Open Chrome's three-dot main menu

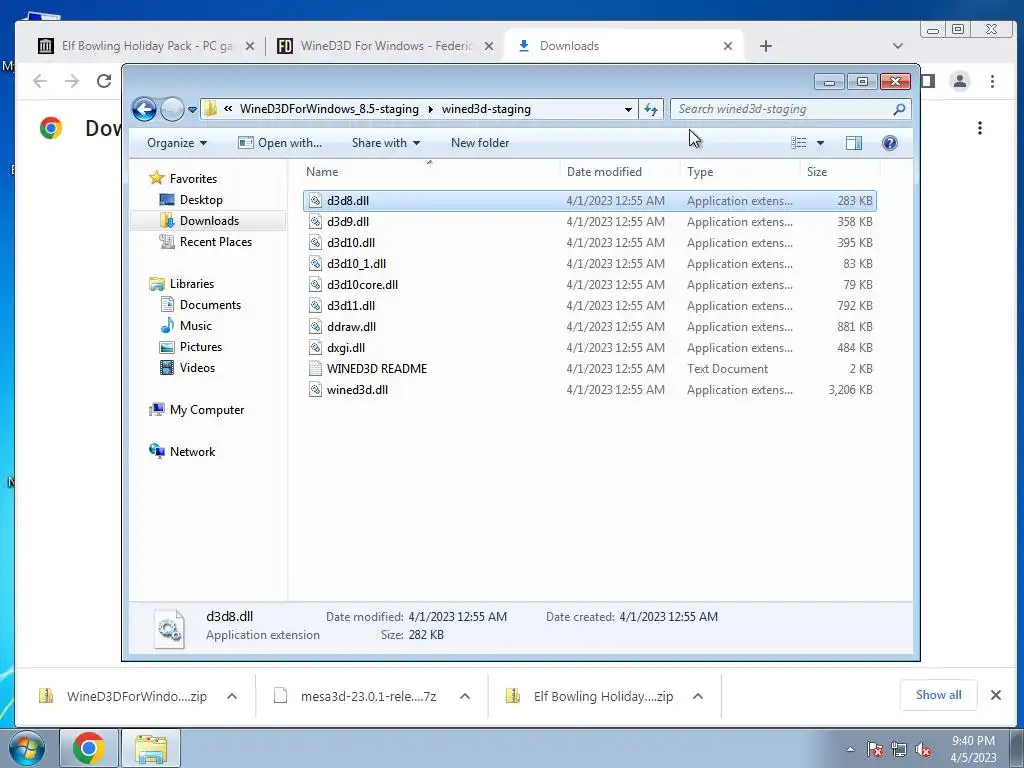(992, 81)
